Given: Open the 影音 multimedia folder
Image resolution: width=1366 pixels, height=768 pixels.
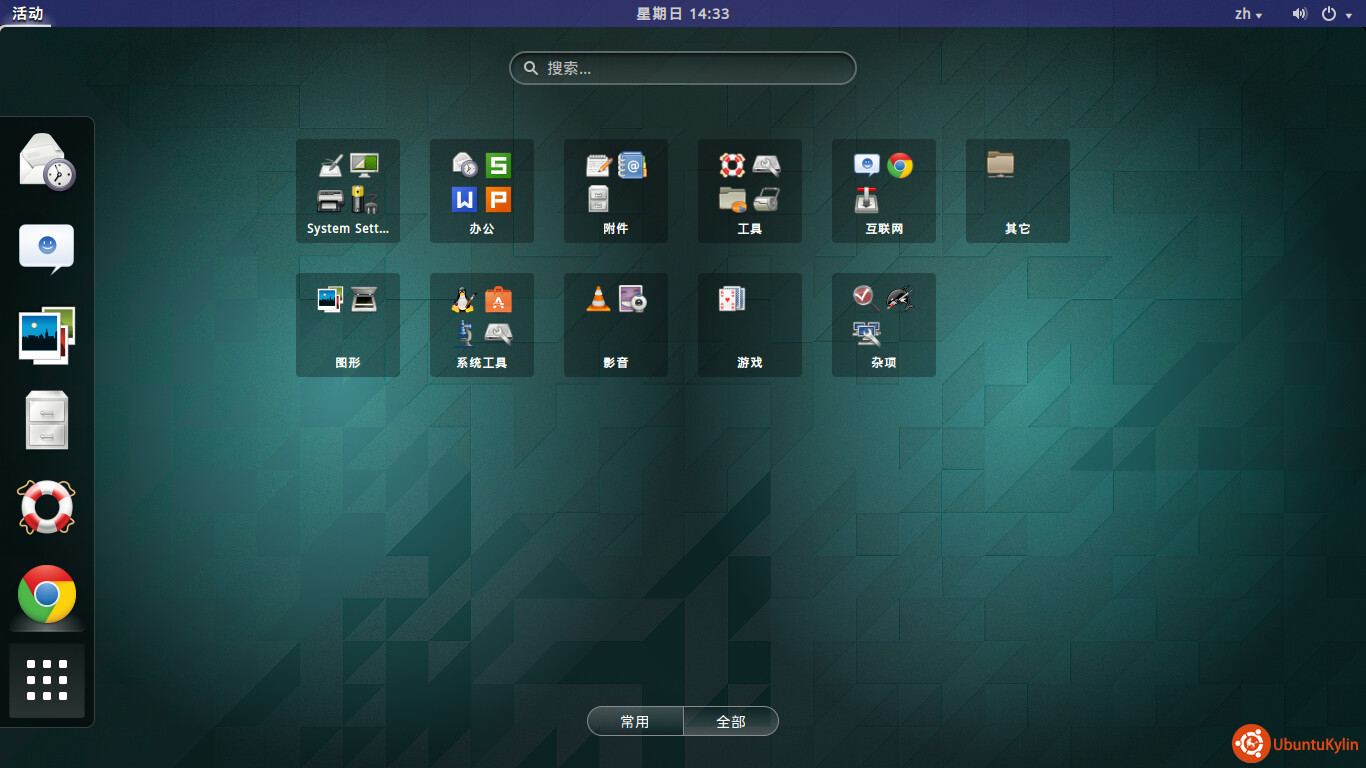Looking at the screenshot, I should pos(616,325).
